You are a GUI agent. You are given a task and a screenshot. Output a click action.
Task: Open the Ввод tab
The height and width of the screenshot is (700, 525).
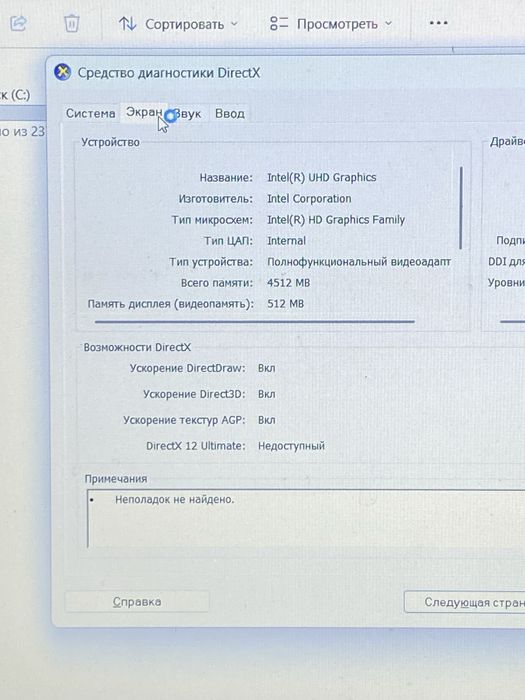230,113
